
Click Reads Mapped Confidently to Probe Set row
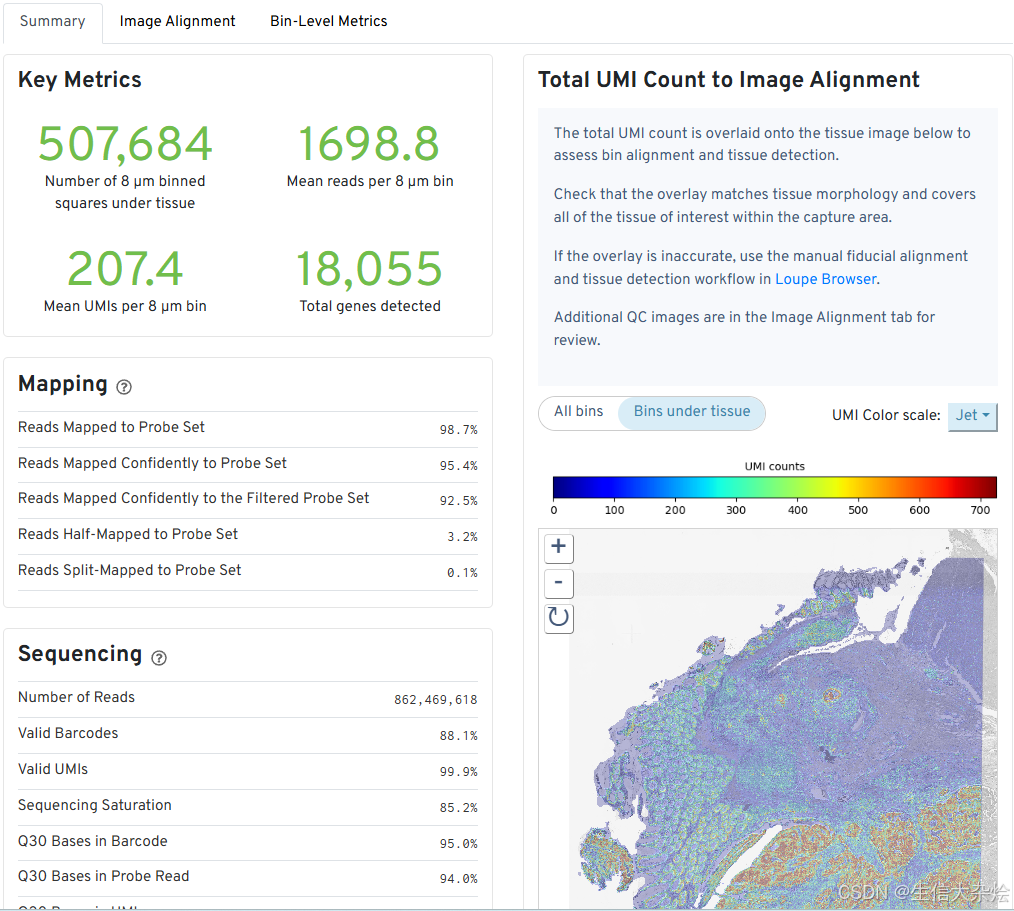248,465
